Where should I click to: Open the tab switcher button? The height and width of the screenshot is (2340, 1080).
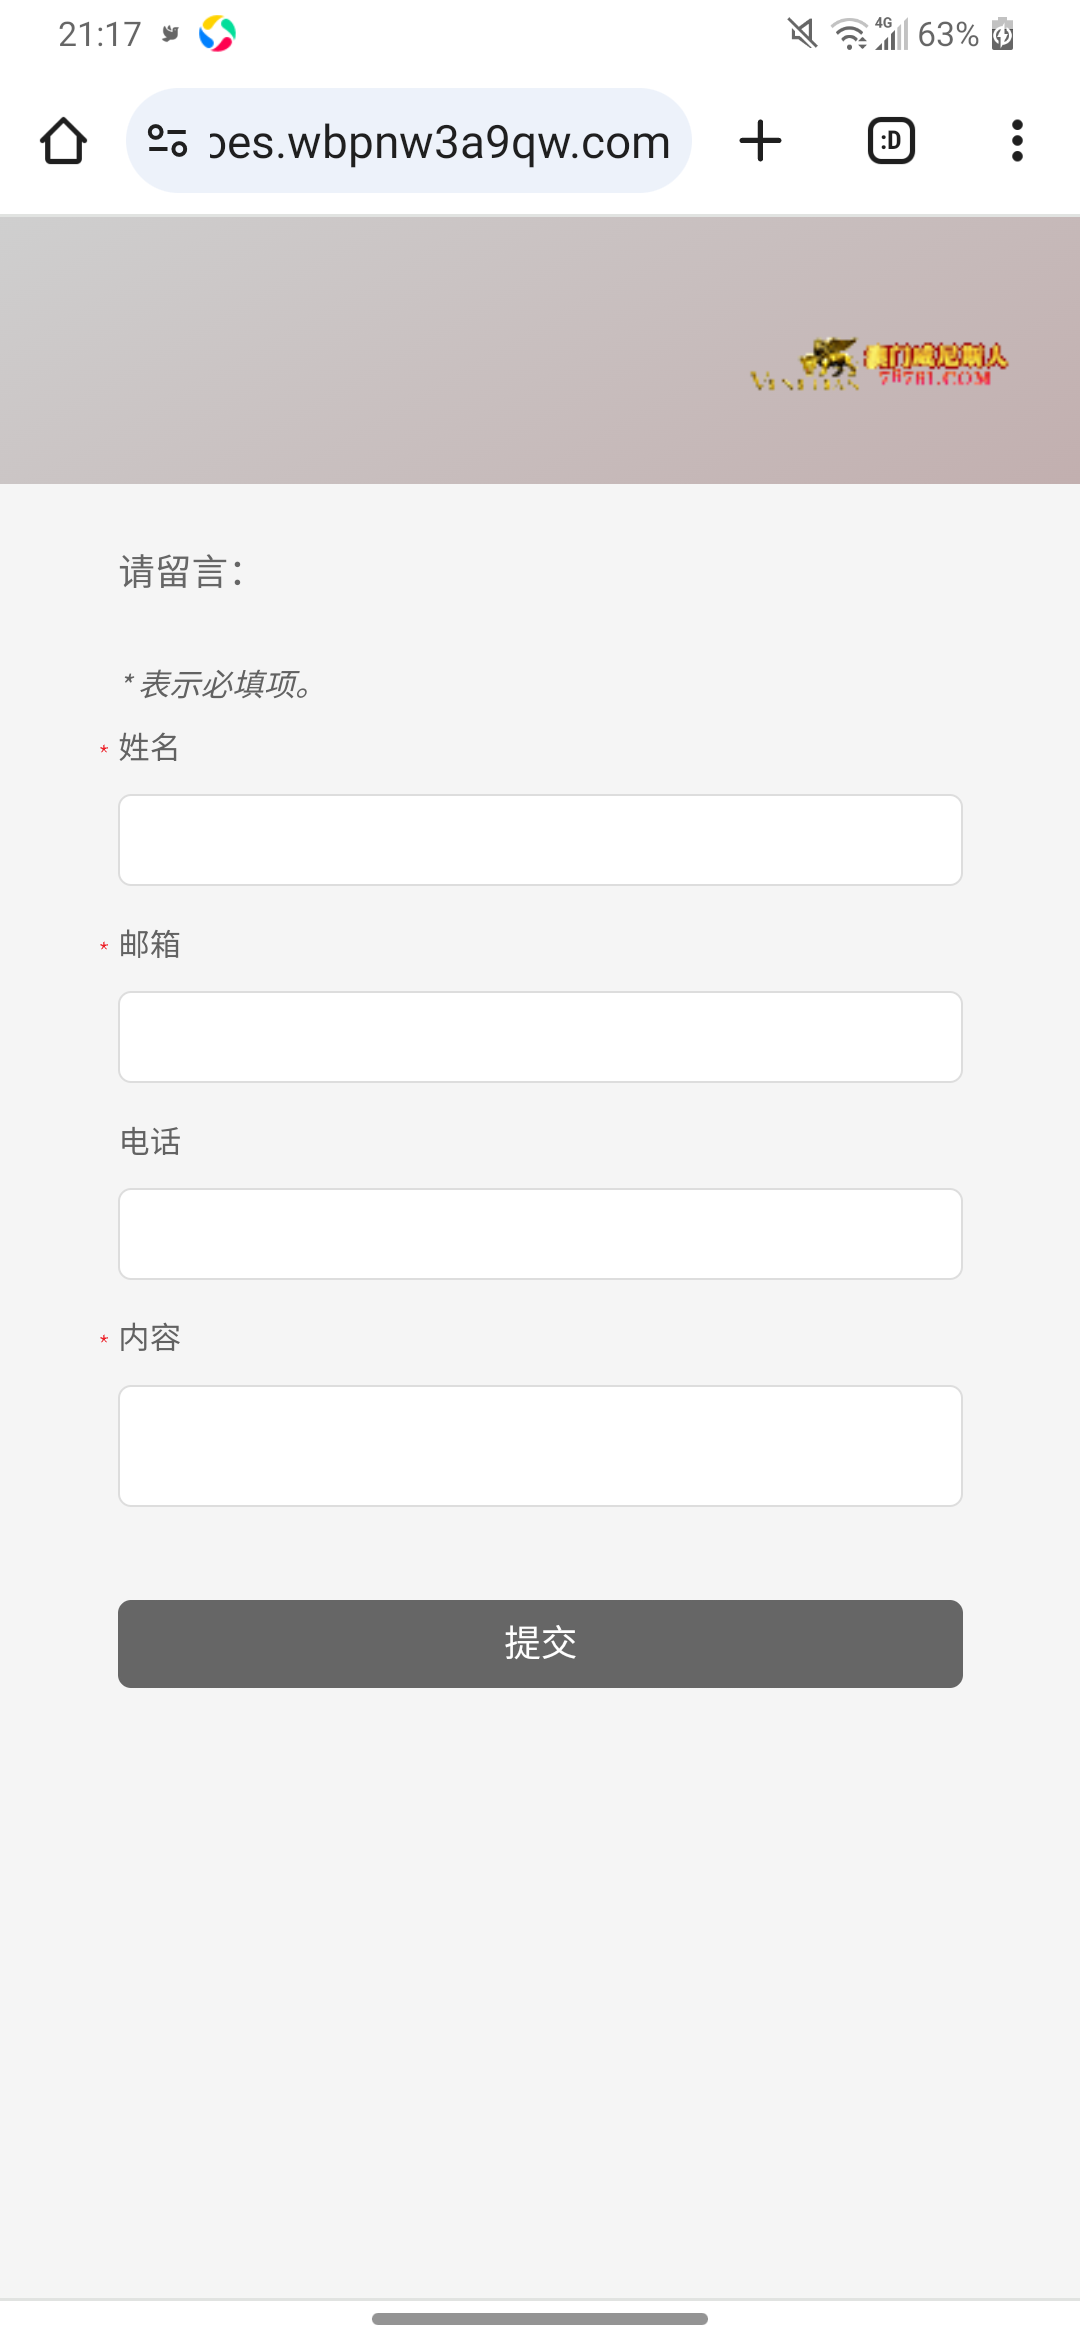(x=891, y=141)
